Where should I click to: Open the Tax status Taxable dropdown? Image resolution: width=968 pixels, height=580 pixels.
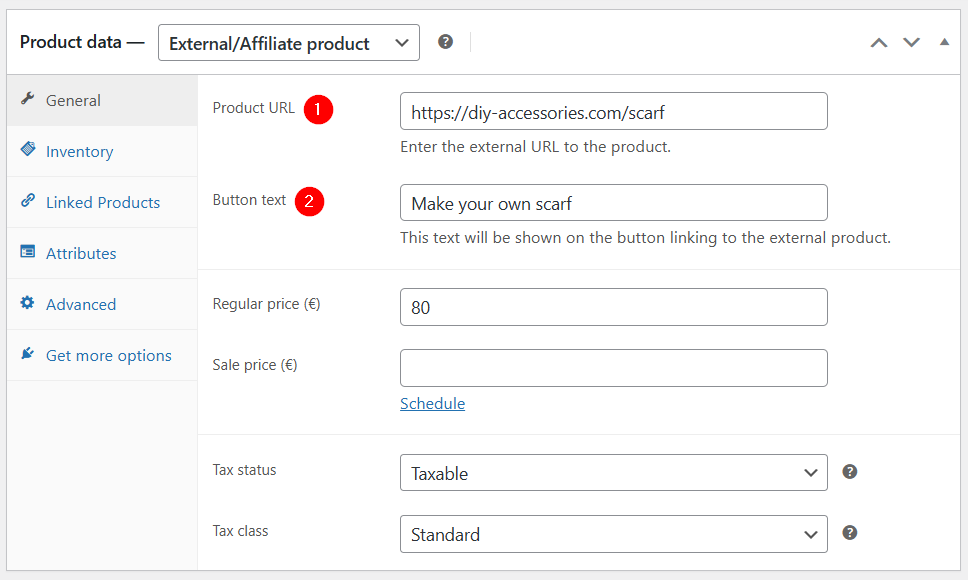[614, 473]
